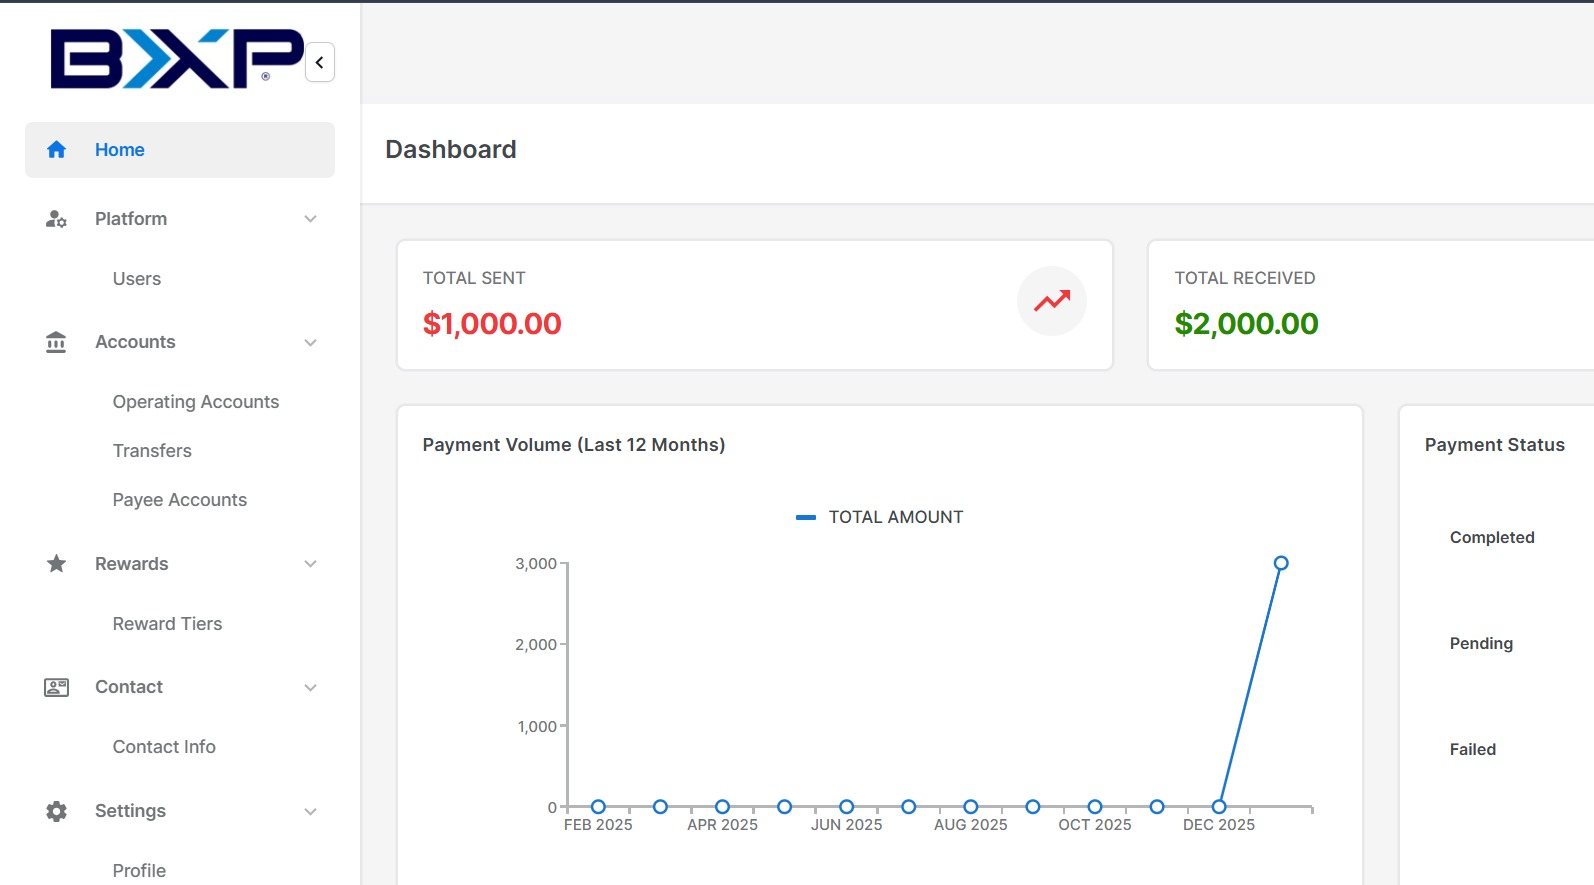Collapse the Accounts section chevron
The width and height of the screenshot is (1594, 885).
click(x=310, y=343)
